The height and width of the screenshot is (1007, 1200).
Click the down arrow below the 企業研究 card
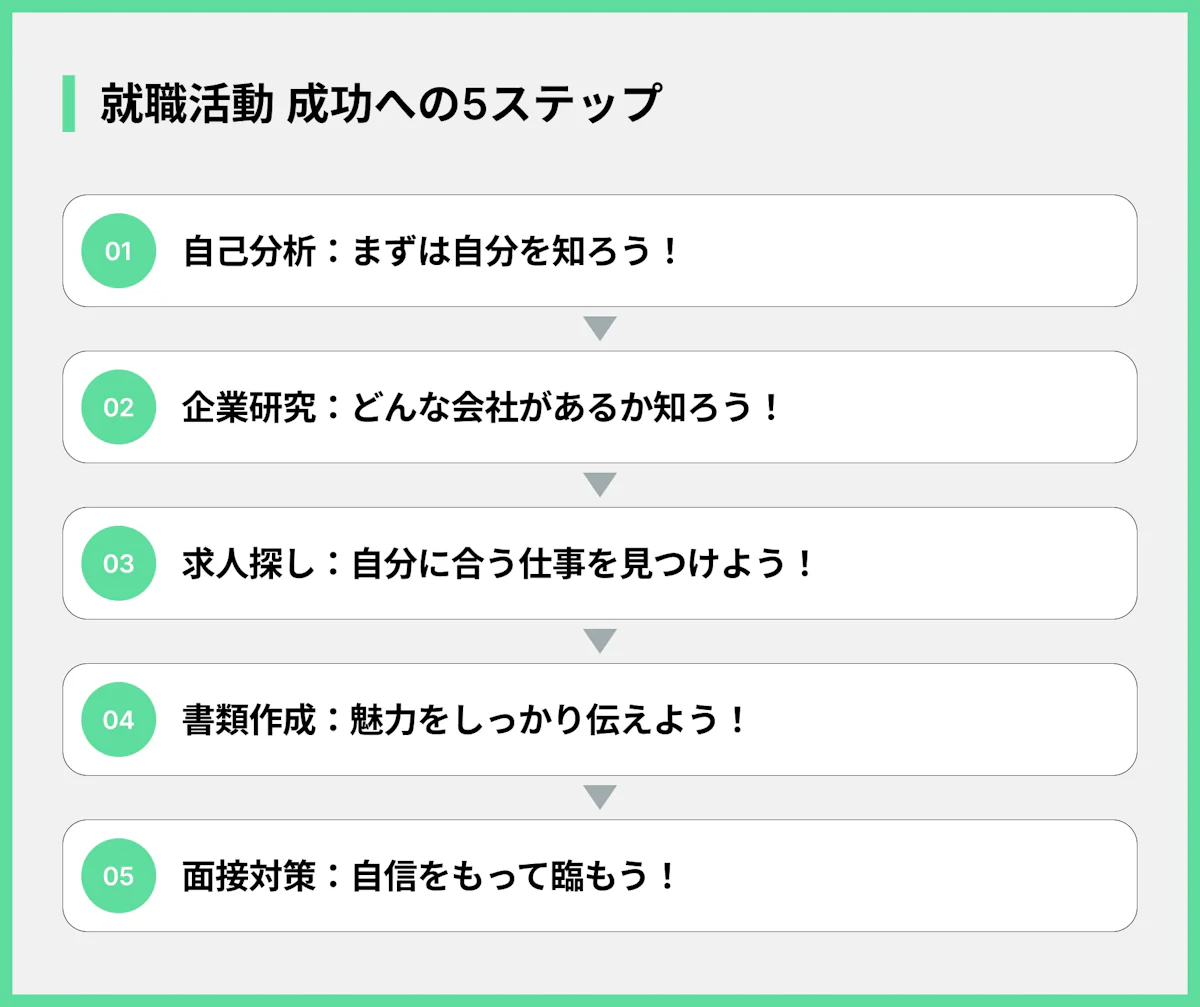tap(599, 485)
